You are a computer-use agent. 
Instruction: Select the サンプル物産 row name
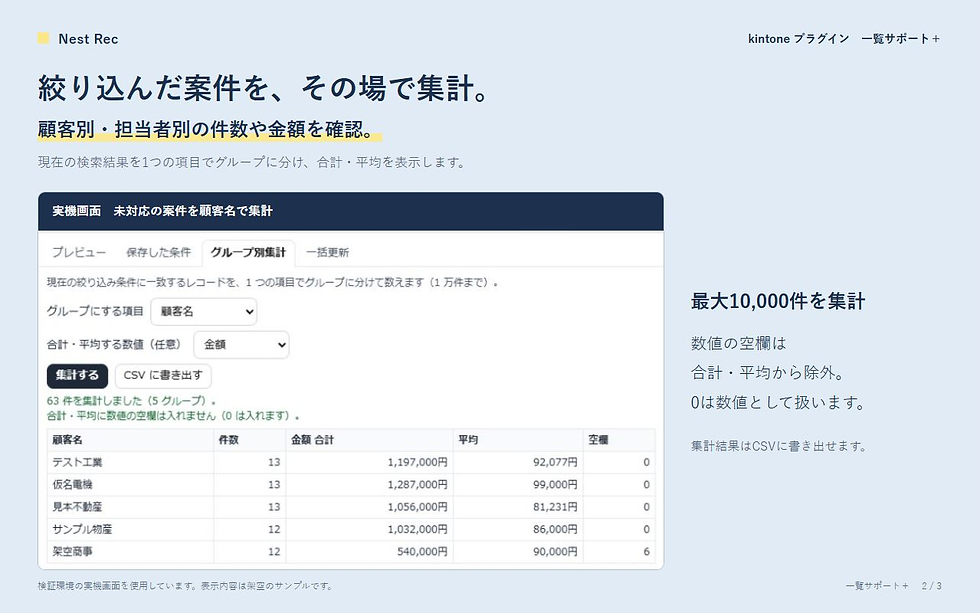click(82, 529)
